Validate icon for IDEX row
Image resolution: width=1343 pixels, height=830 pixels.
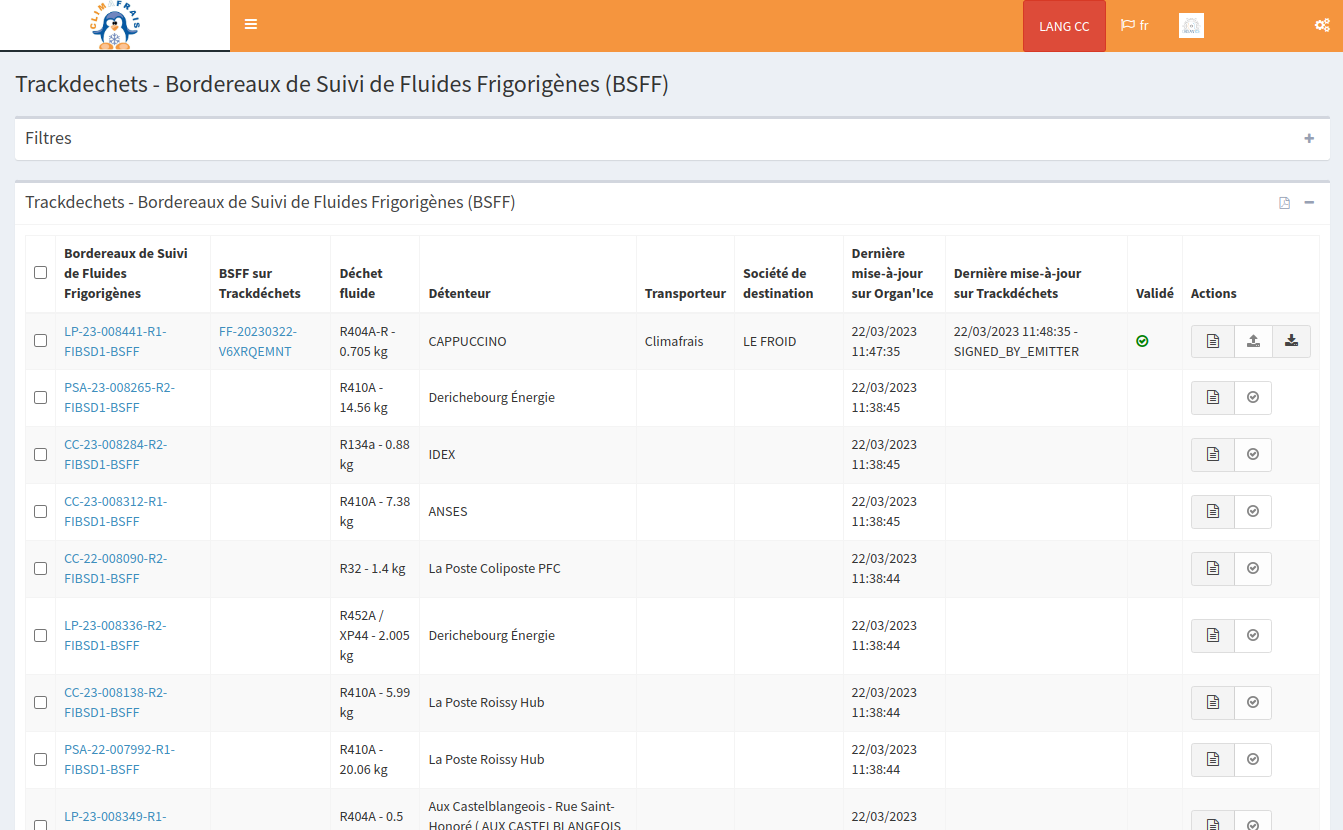(x=1253, y=454)
